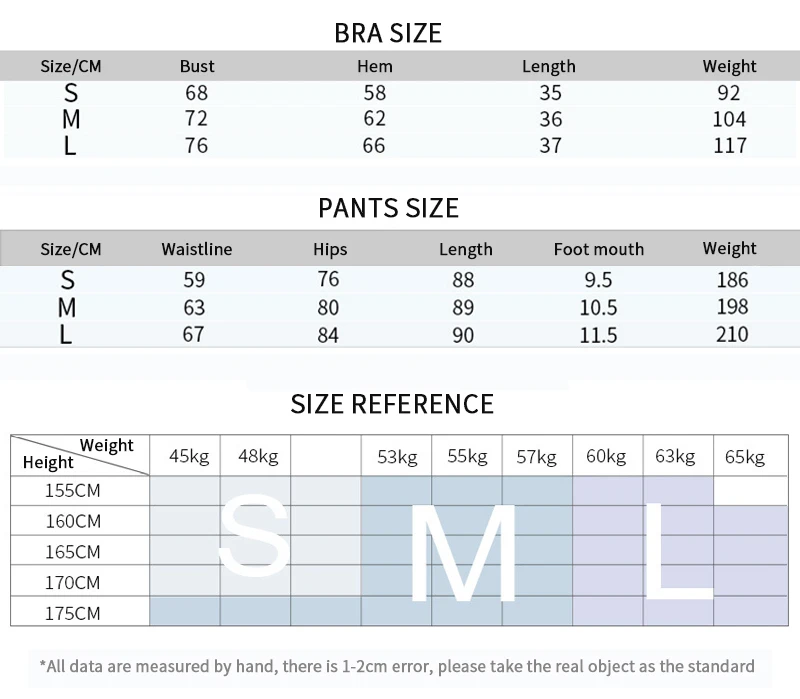
Task: Select the 65kg weight column header
Action: coord(745,456)
